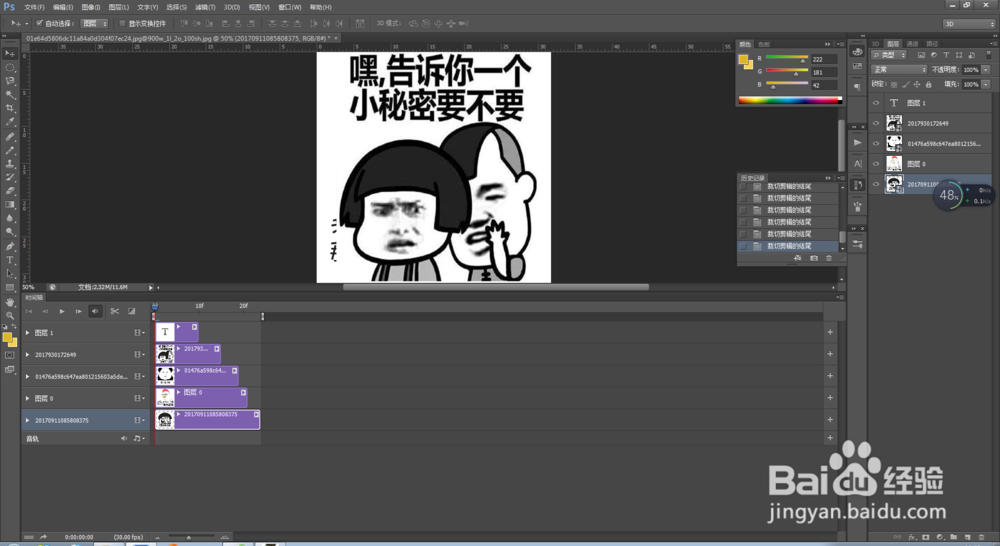1000x546 pixels.
Task: Select the last 裁切剪辑的结尾 history state
Action: pos(788,246)
